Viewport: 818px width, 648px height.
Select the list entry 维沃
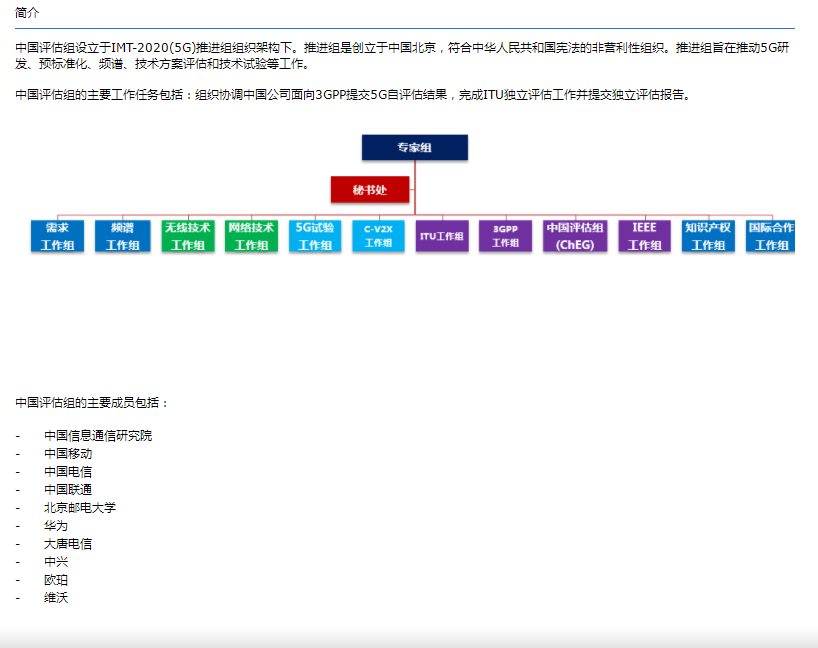click(x=56, y=598)
